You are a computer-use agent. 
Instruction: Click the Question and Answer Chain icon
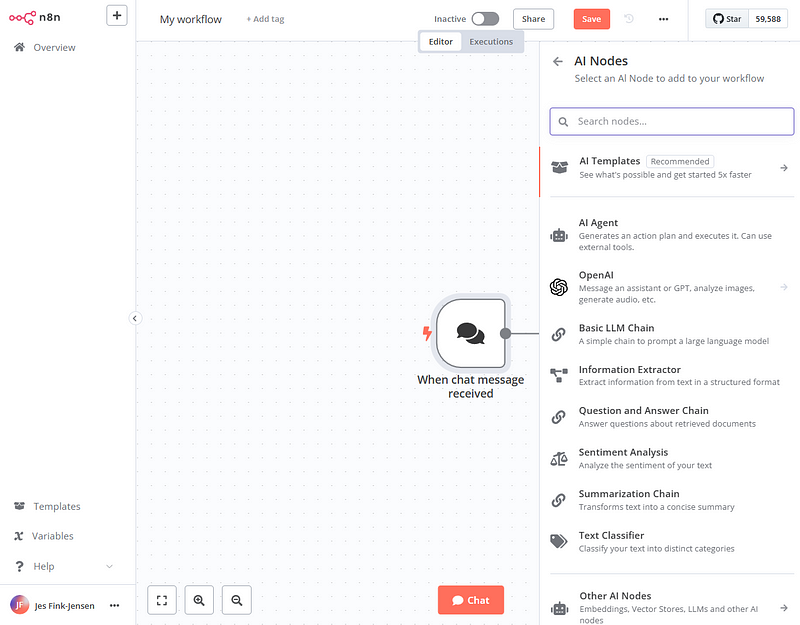pos(559,417)
